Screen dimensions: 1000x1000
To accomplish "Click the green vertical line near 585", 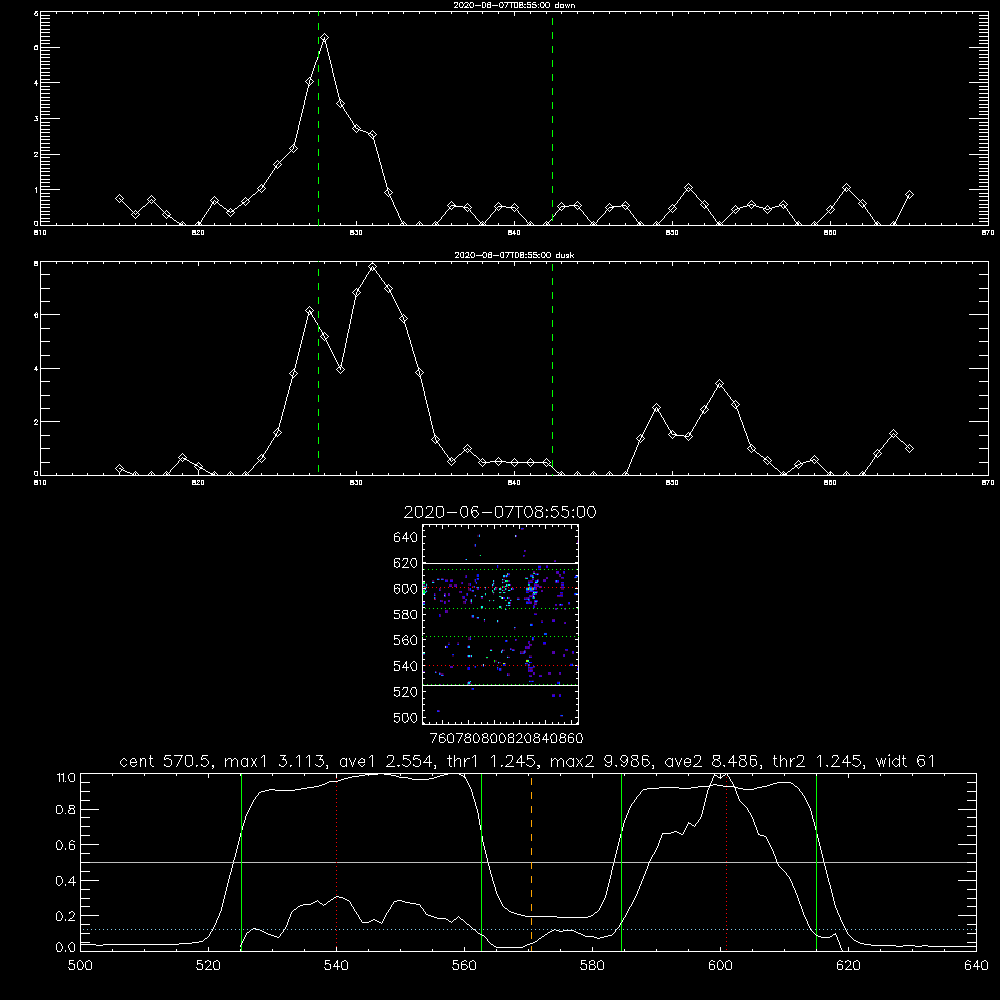I will pos(621,862).
